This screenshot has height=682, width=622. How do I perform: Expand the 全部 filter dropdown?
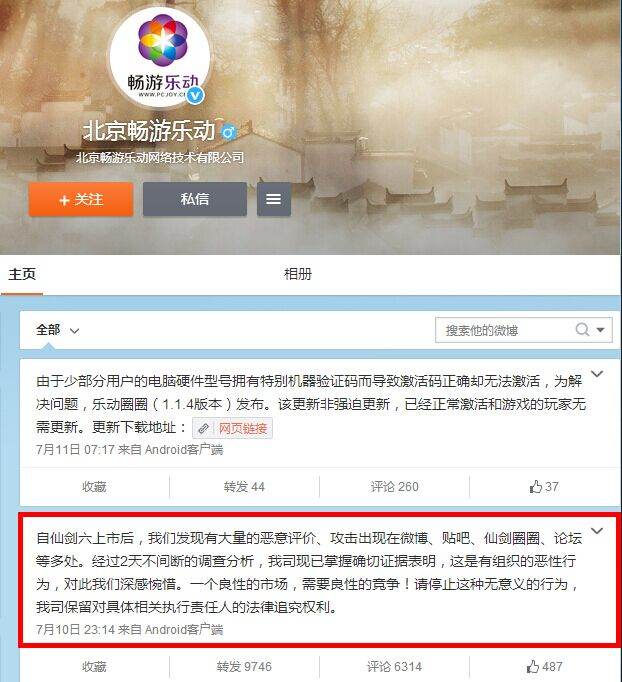coord(57,330)
